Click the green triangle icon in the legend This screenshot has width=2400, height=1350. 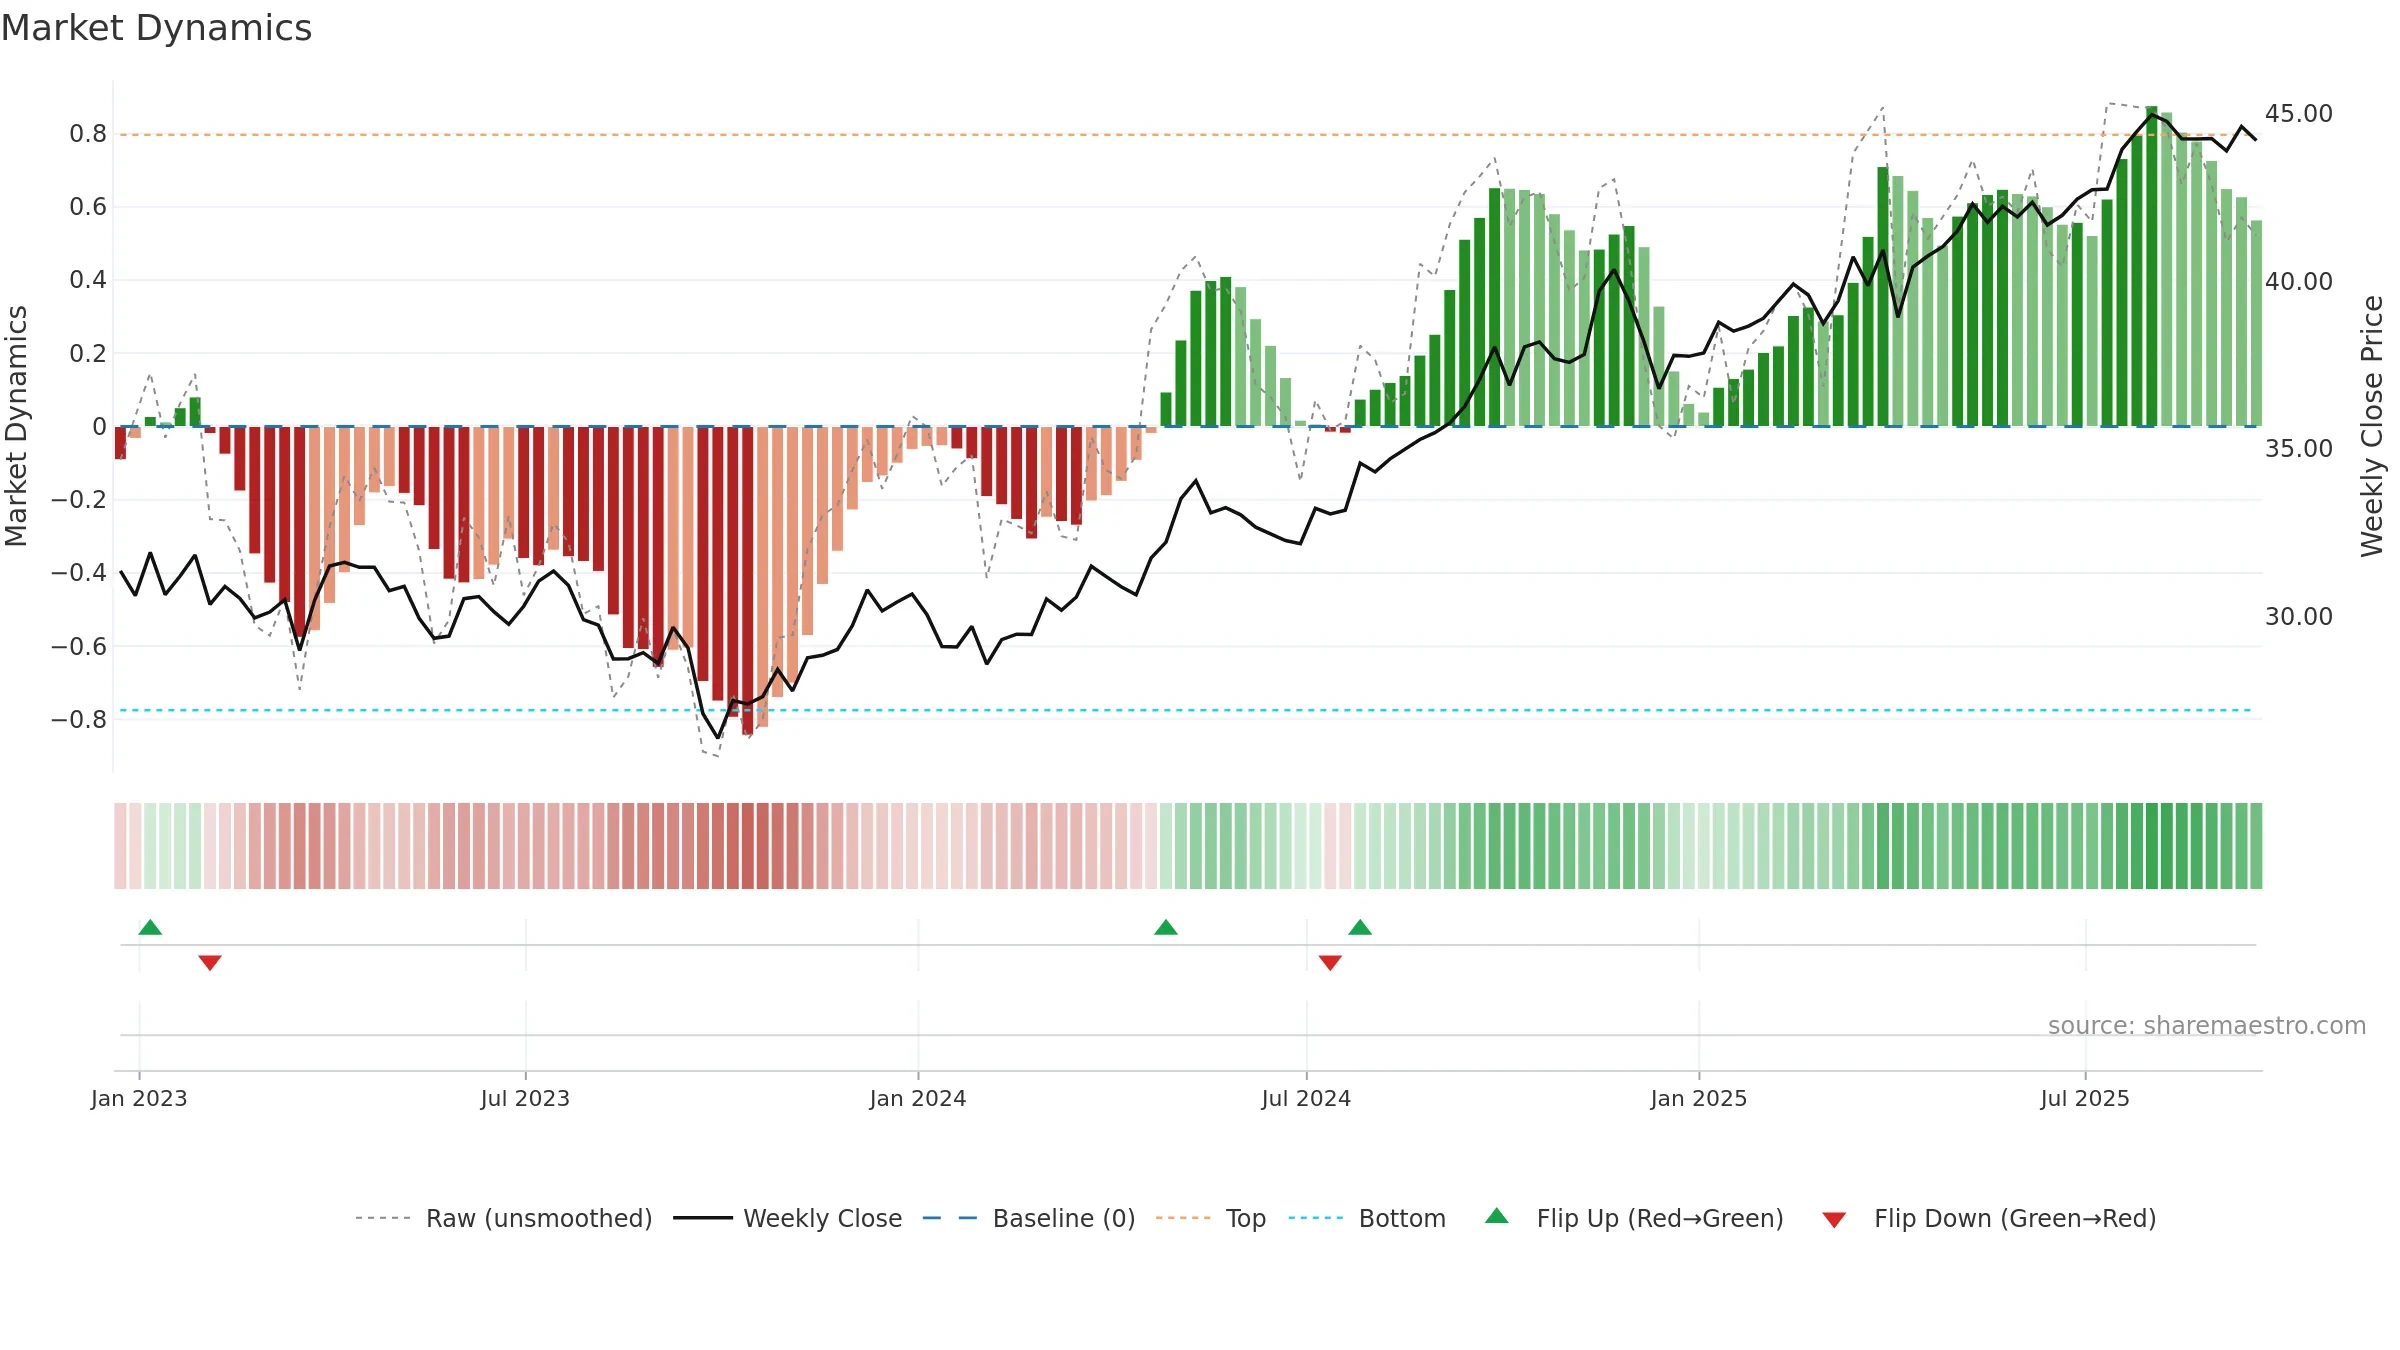[x=1497, y=1216]
